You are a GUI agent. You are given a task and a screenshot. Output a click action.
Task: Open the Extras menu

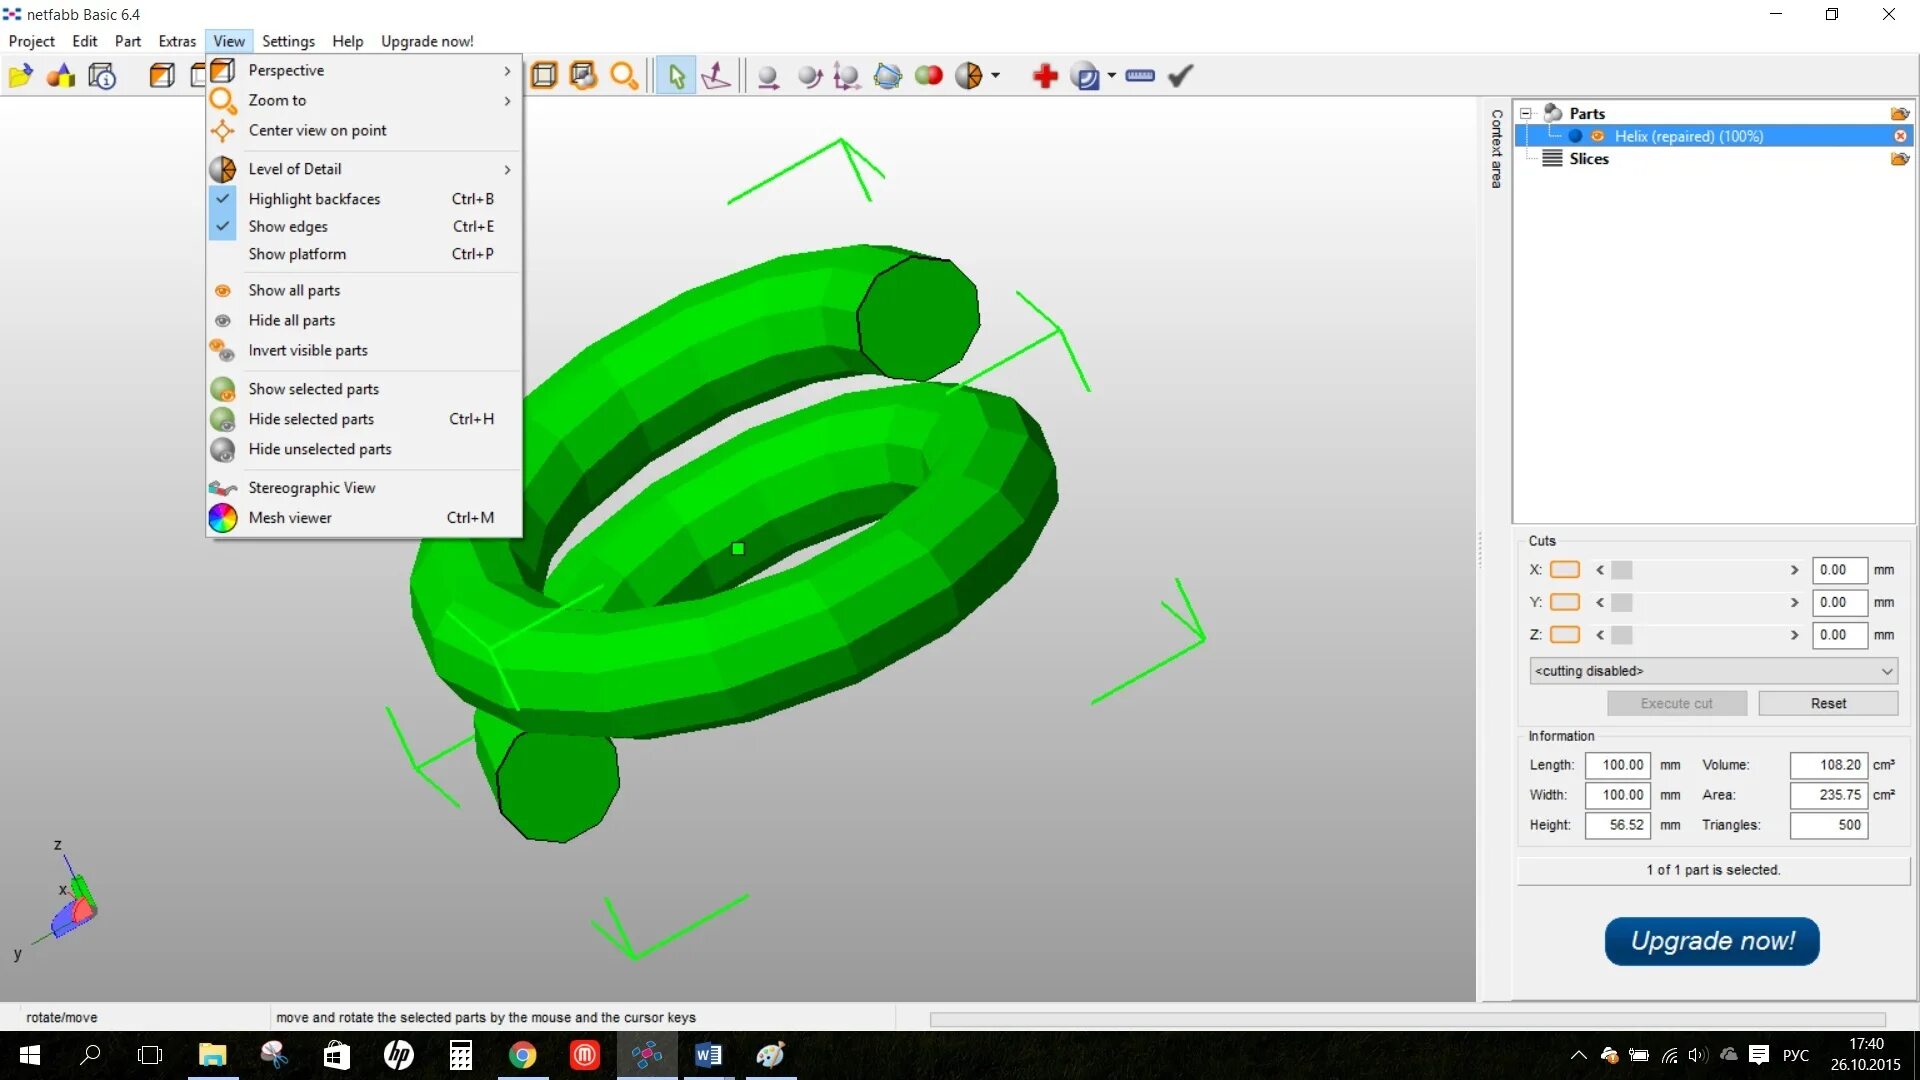point(177,41)
